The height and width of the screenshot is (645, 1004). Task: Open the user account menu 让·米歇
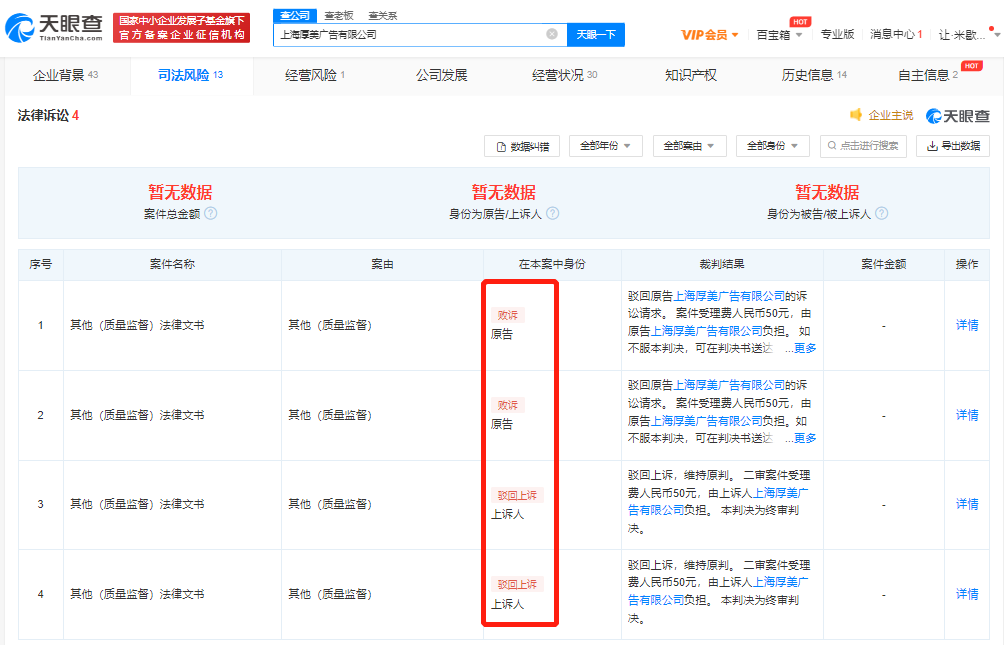point(968,35)
